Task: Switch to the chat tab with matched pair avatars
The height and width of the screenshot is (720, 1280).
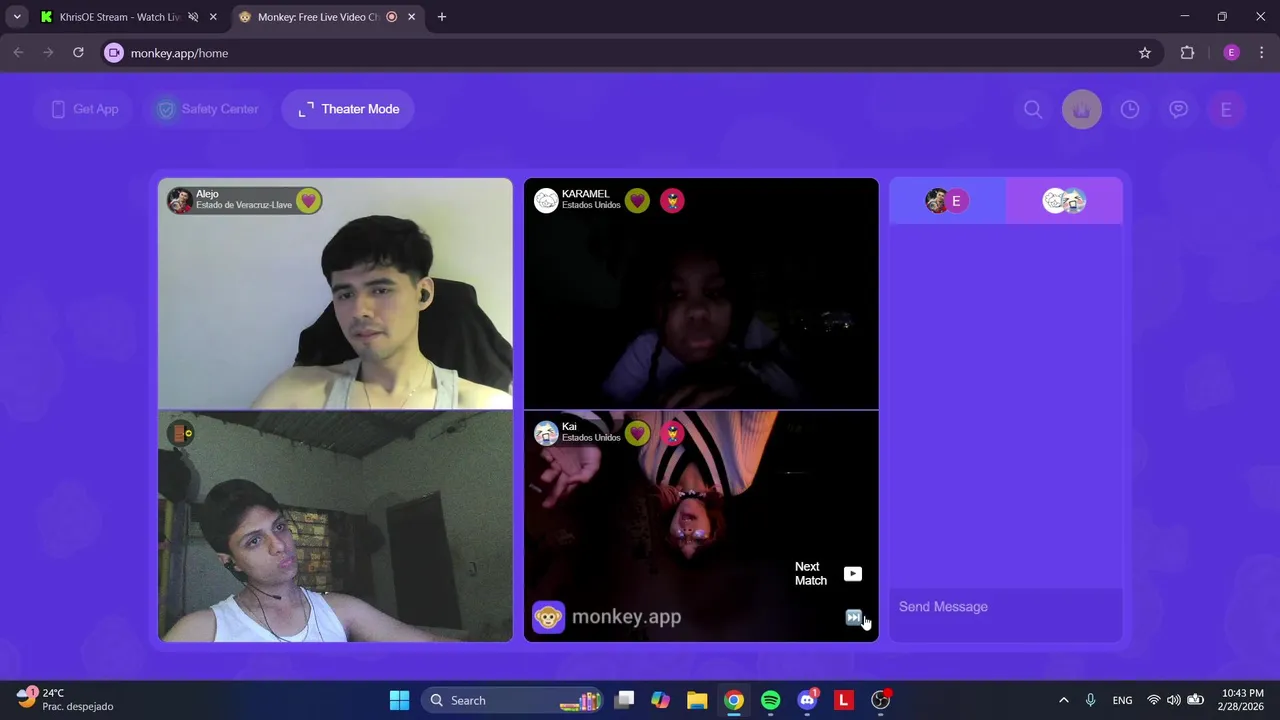Action: pos(1064,201)
